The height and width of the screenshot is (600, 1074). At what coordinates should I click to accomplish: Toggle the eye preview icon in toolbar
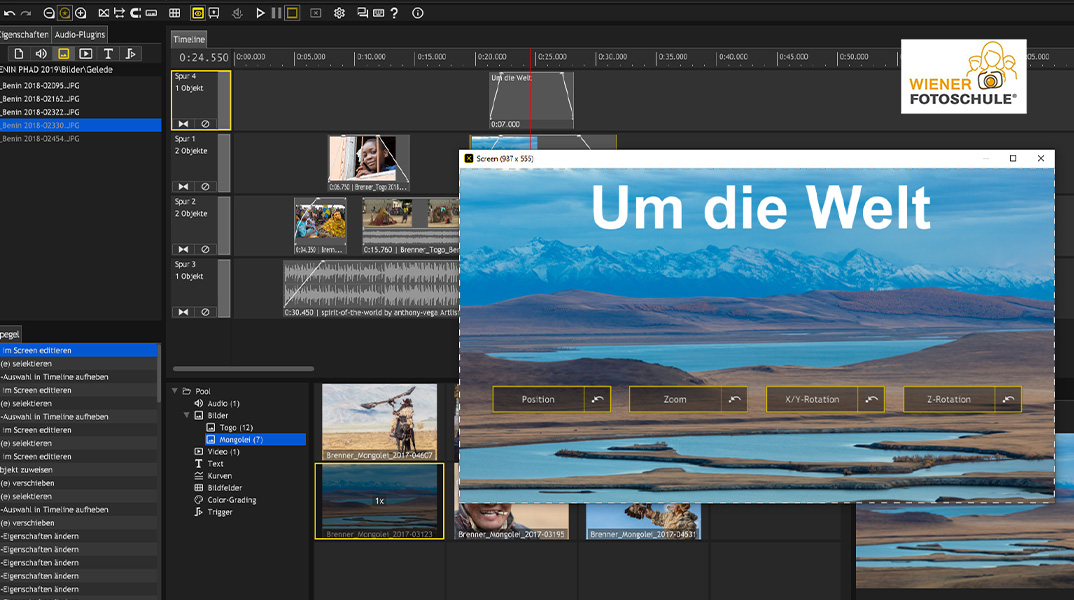coord(198,13)
